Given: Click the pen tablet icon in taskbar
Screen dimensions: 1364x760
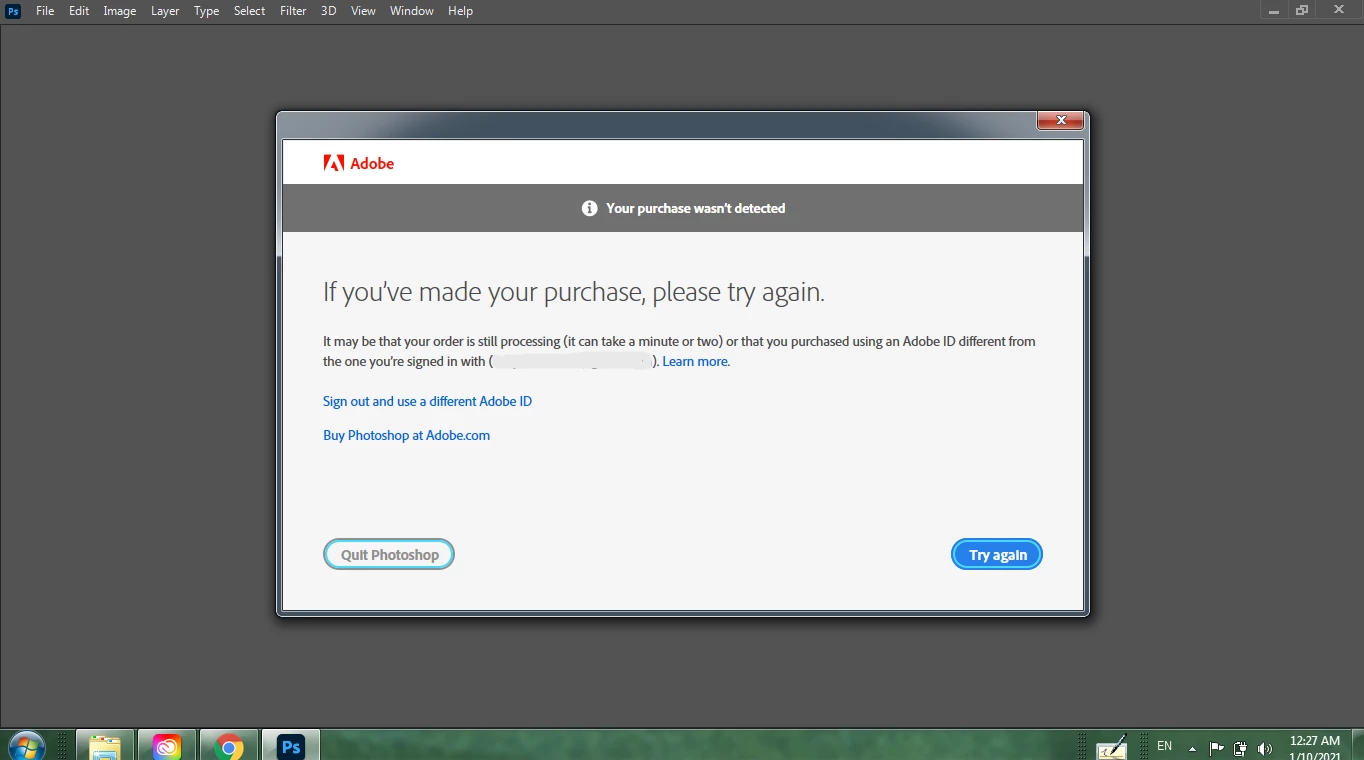Looking at the screenshot, I should (1112, 747).
